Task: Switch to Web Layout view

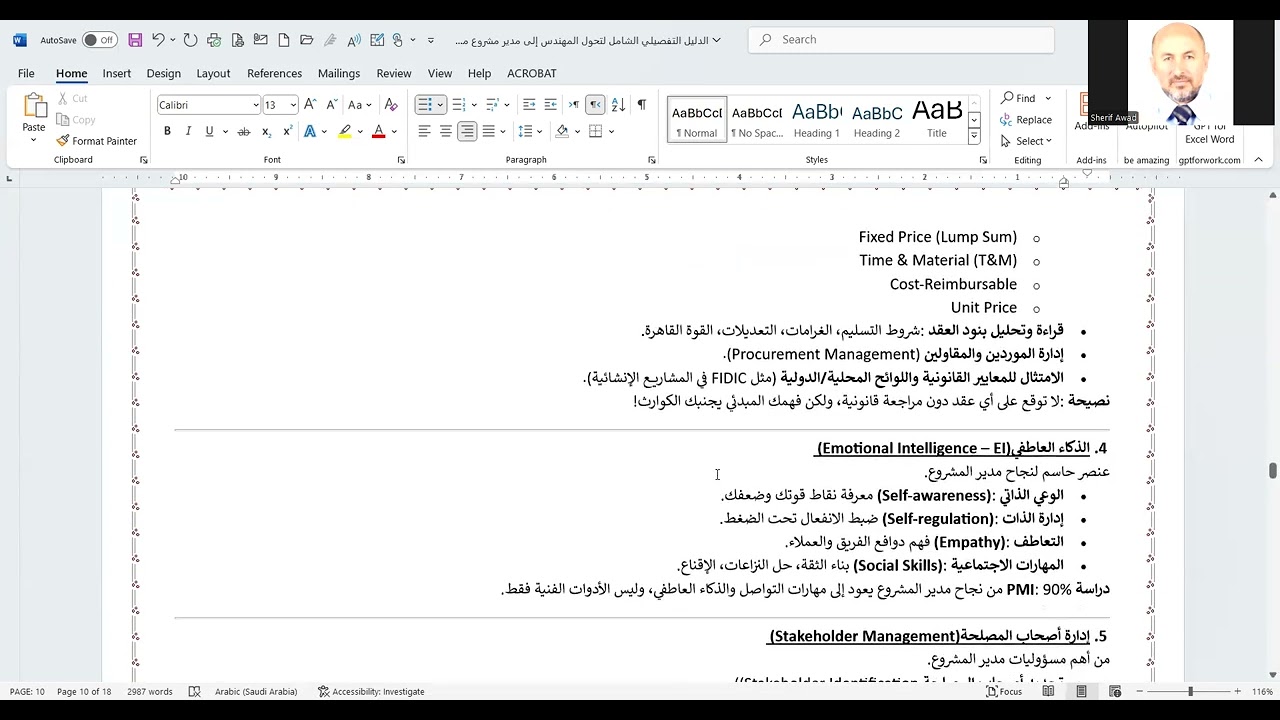Action: [1115, 692]
